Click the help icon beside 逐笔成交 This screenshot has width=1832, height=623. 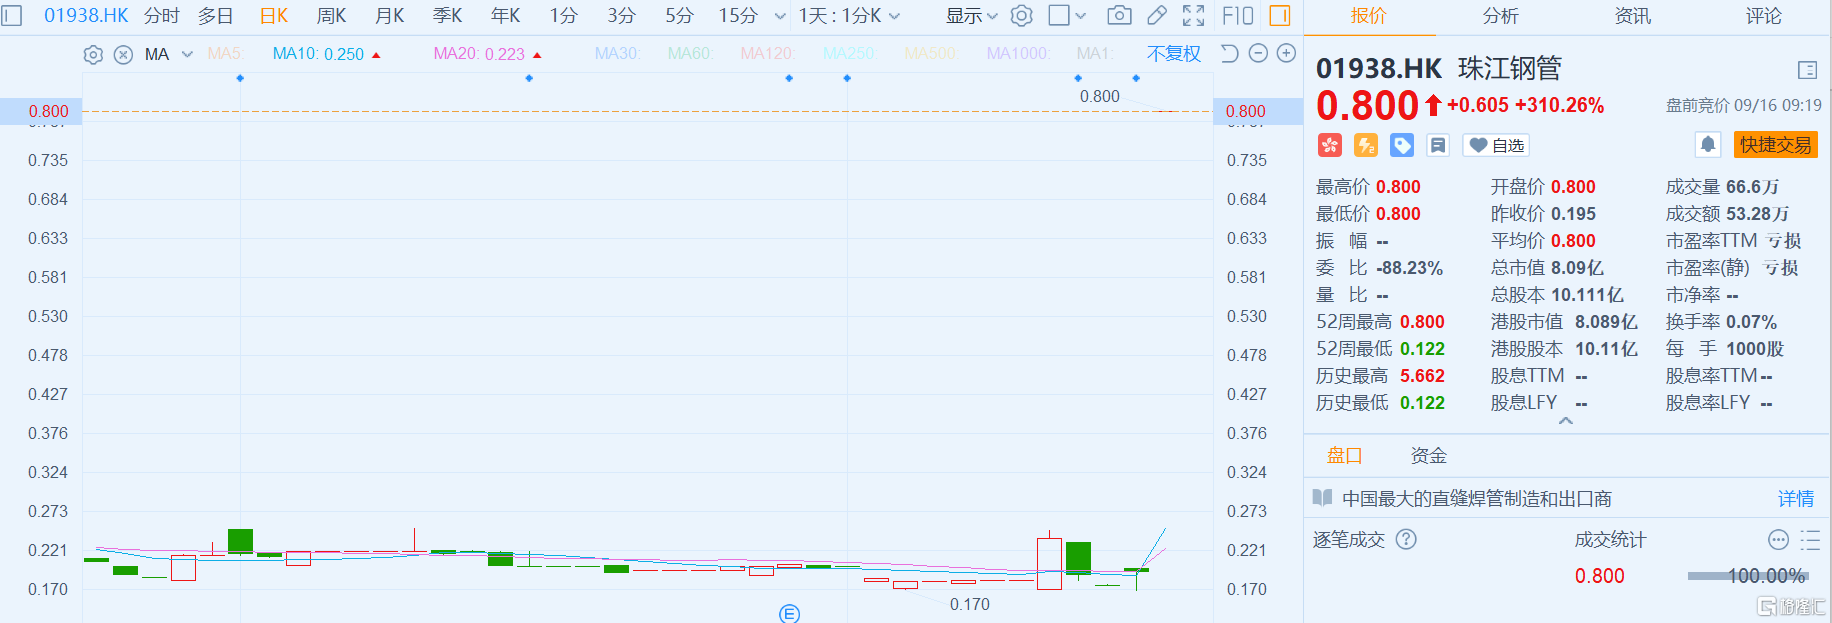[1406, 540]
